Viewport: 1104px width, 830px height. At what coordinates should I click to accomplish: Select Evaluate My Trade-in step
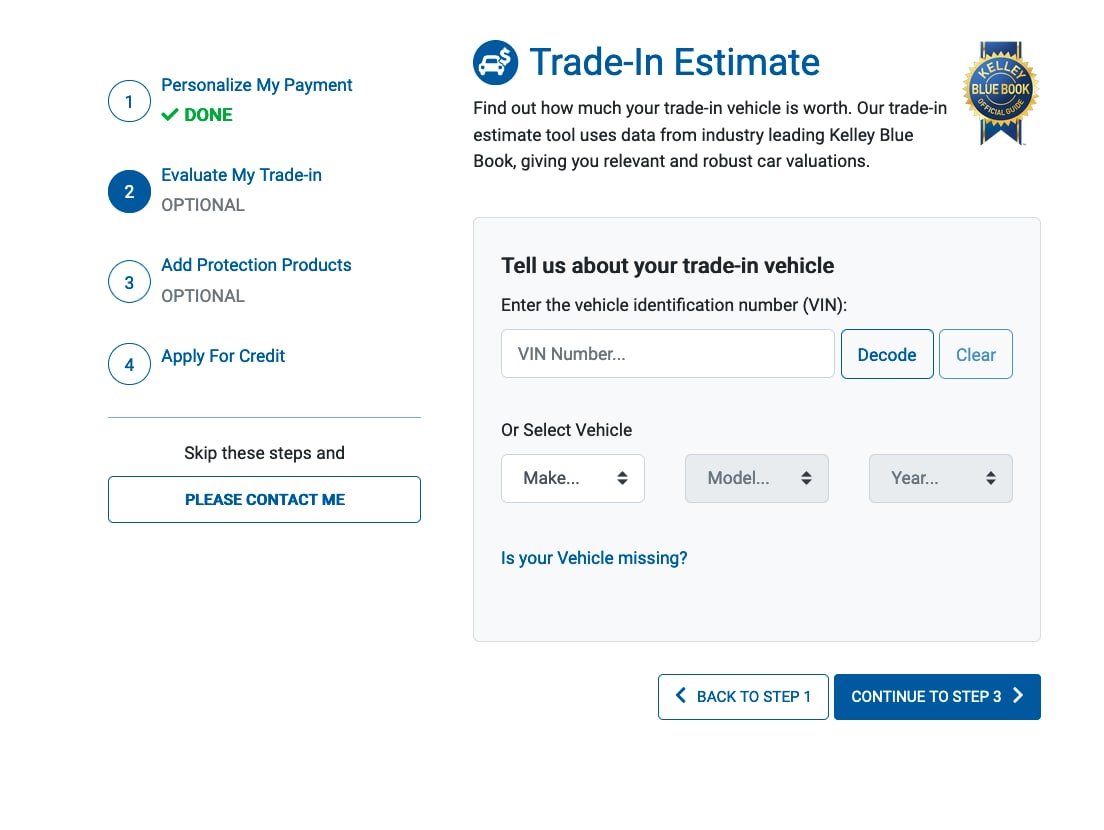242,175
